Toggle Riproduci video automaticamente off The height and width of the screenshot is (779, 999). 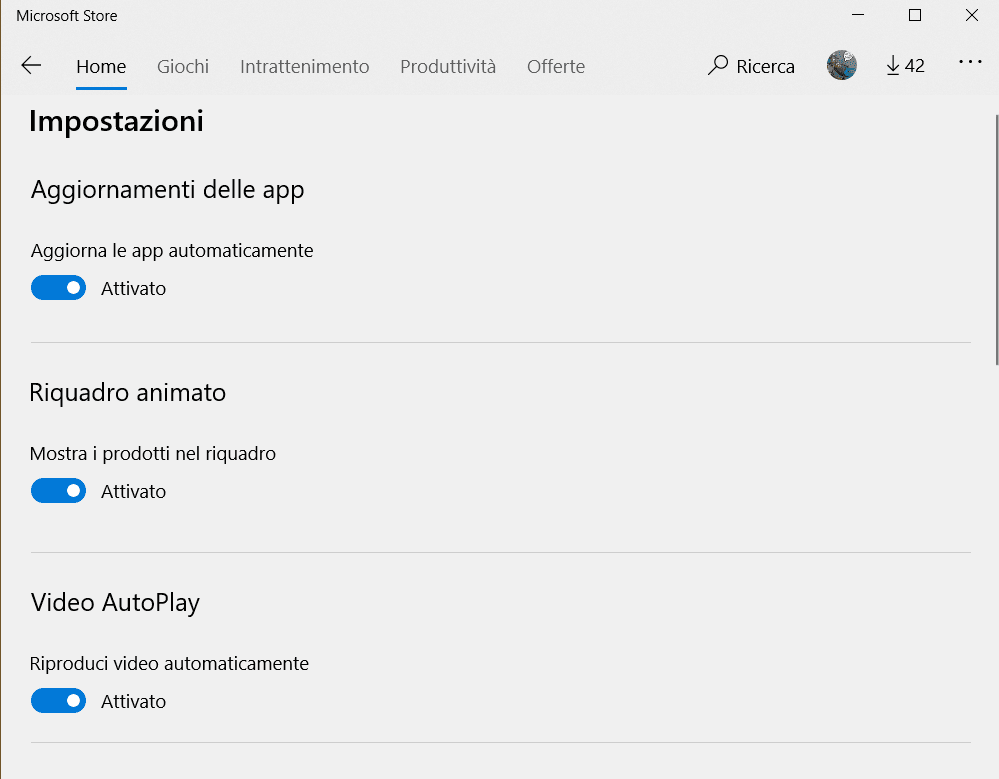pos(58,701)
